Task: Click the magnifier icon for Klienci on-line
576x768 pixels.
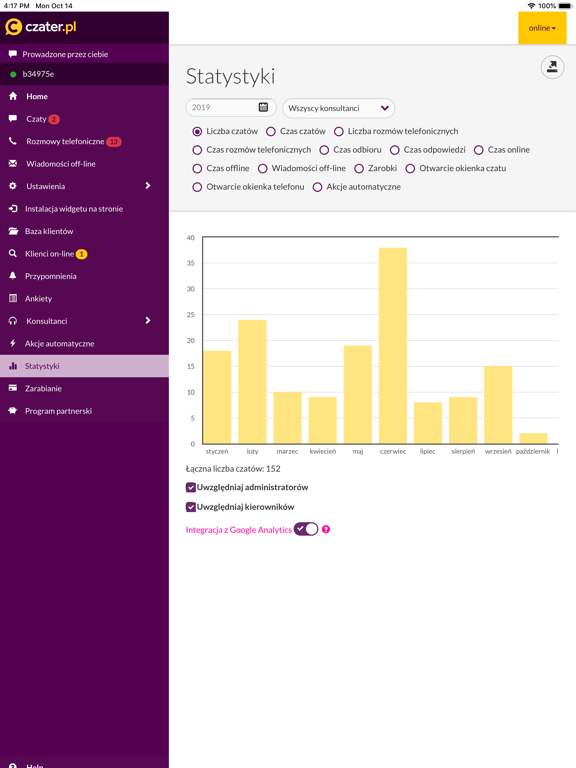Action: (13, 254)
